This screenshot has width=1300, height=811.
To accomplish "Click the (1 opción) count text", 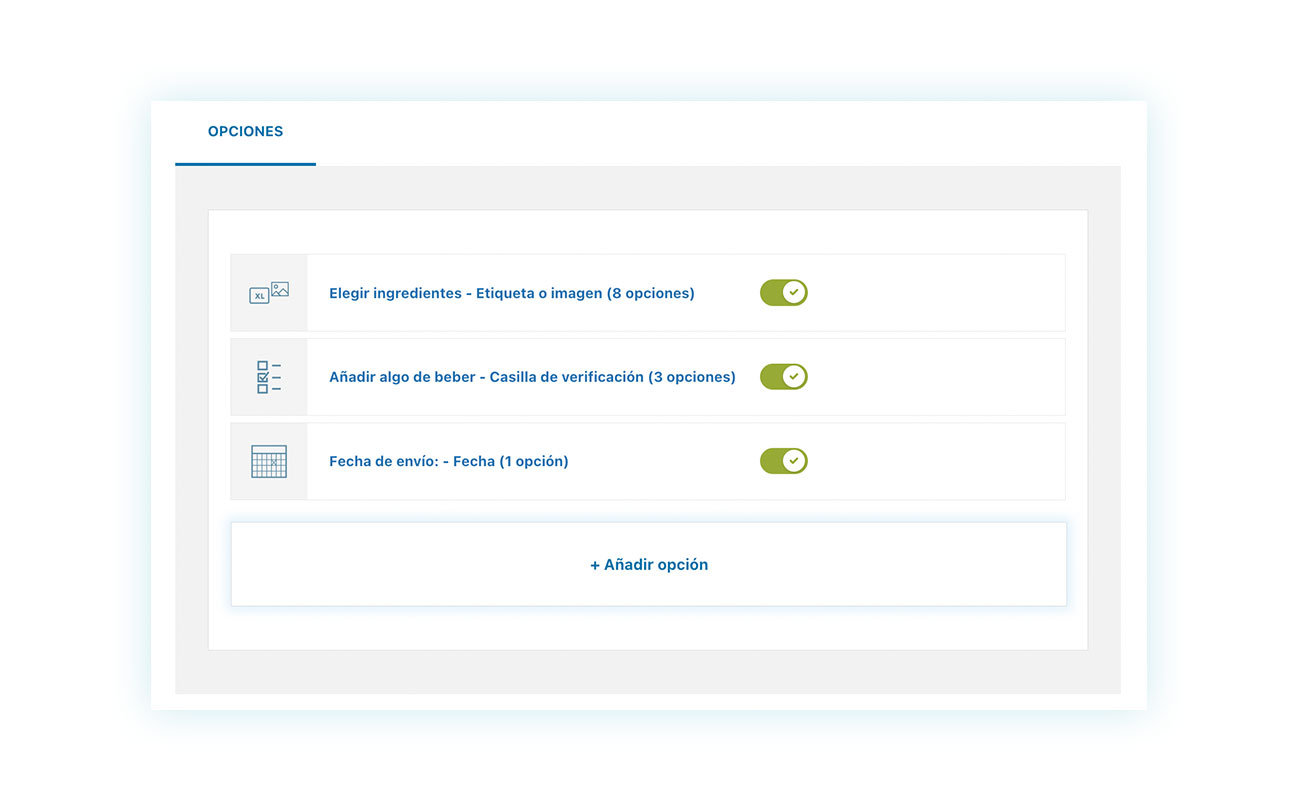I will (x=534, y=462).
